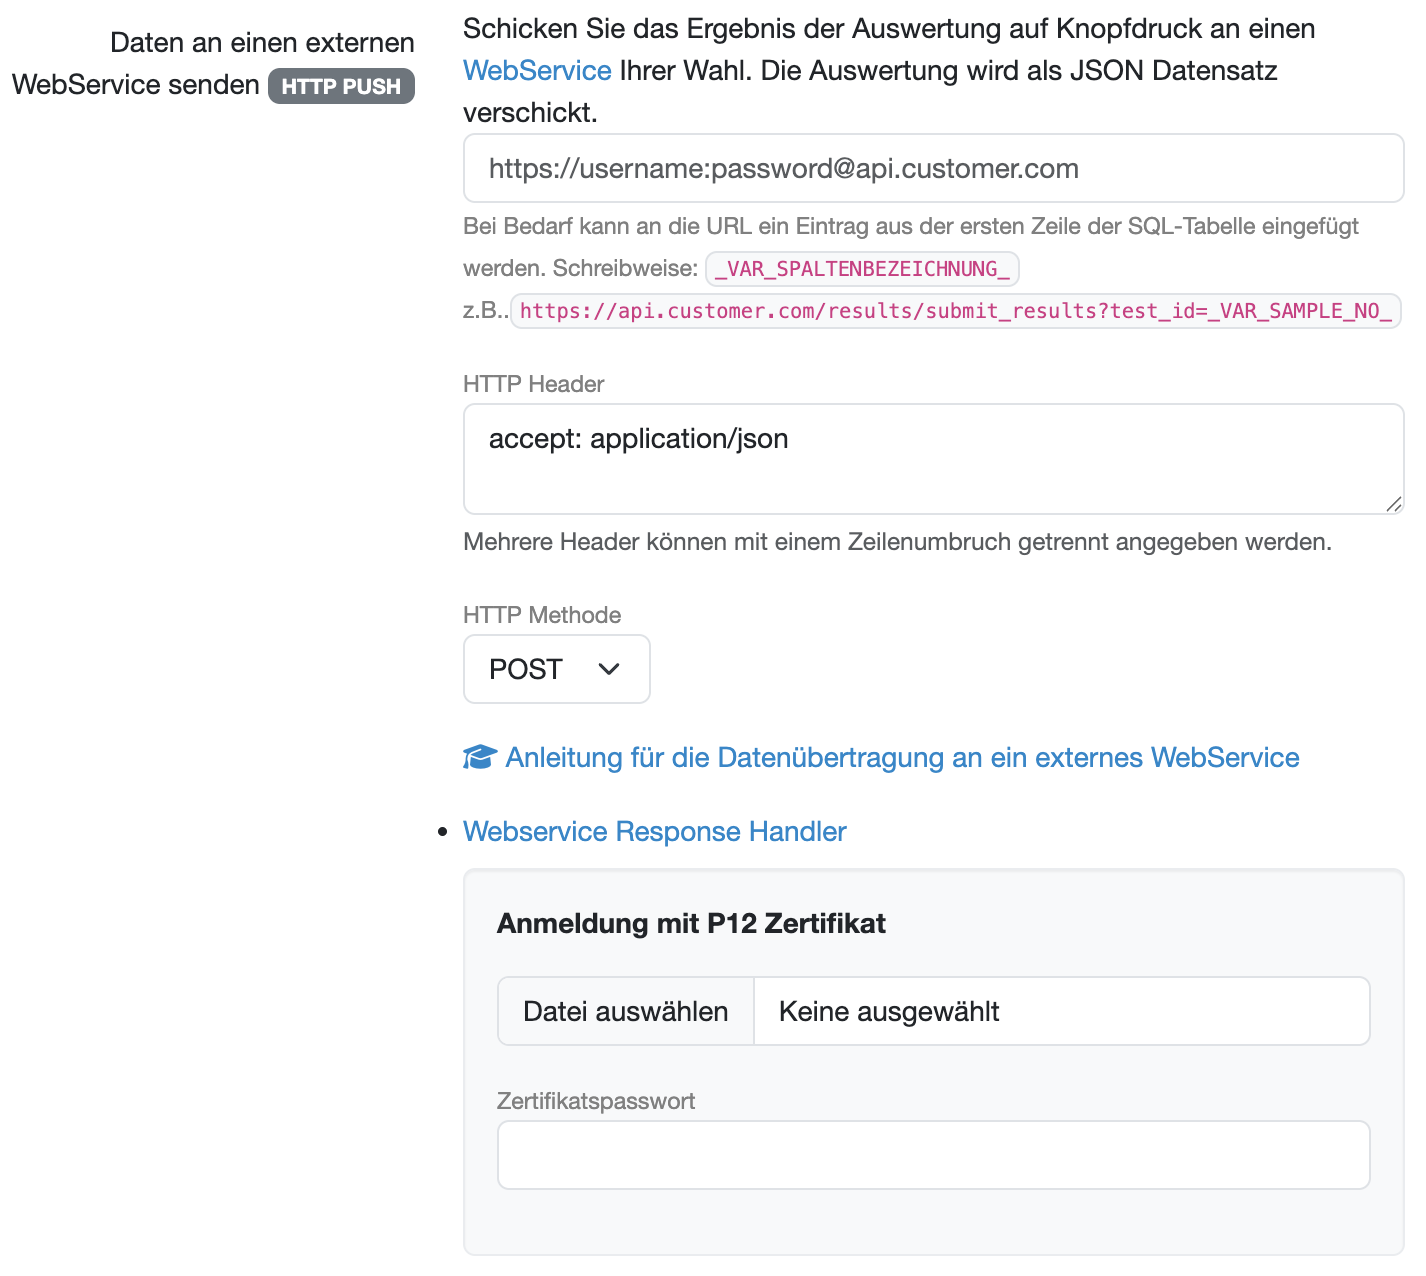Image resolution: width=1426 pixels, height=1276 pixels.
Task: Open the HTTP Methode select box
Action: coord(556,669)
